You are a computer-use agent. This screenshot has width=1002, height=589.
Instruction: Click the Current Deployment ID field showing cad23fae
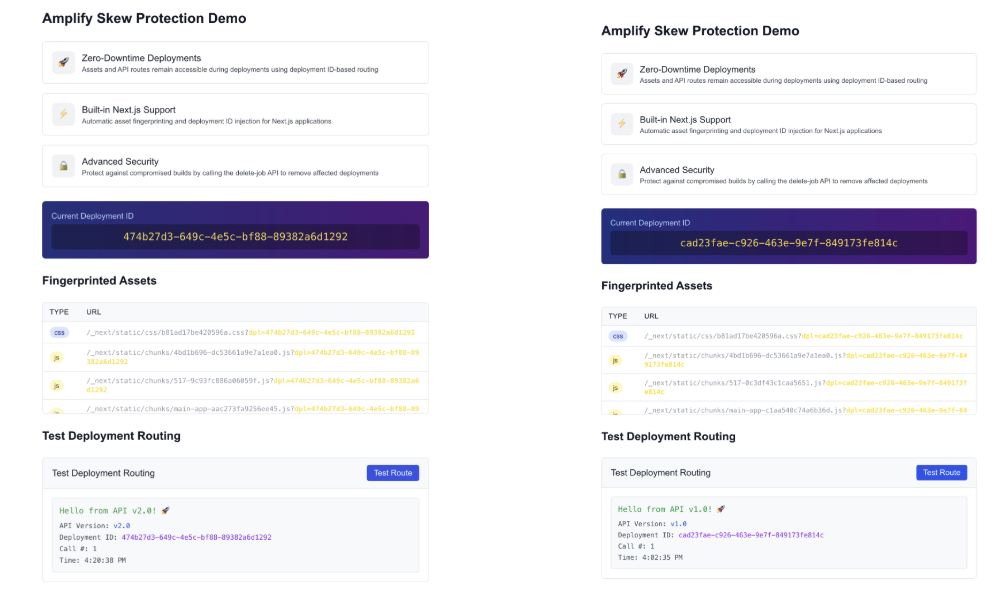[789, 242]
